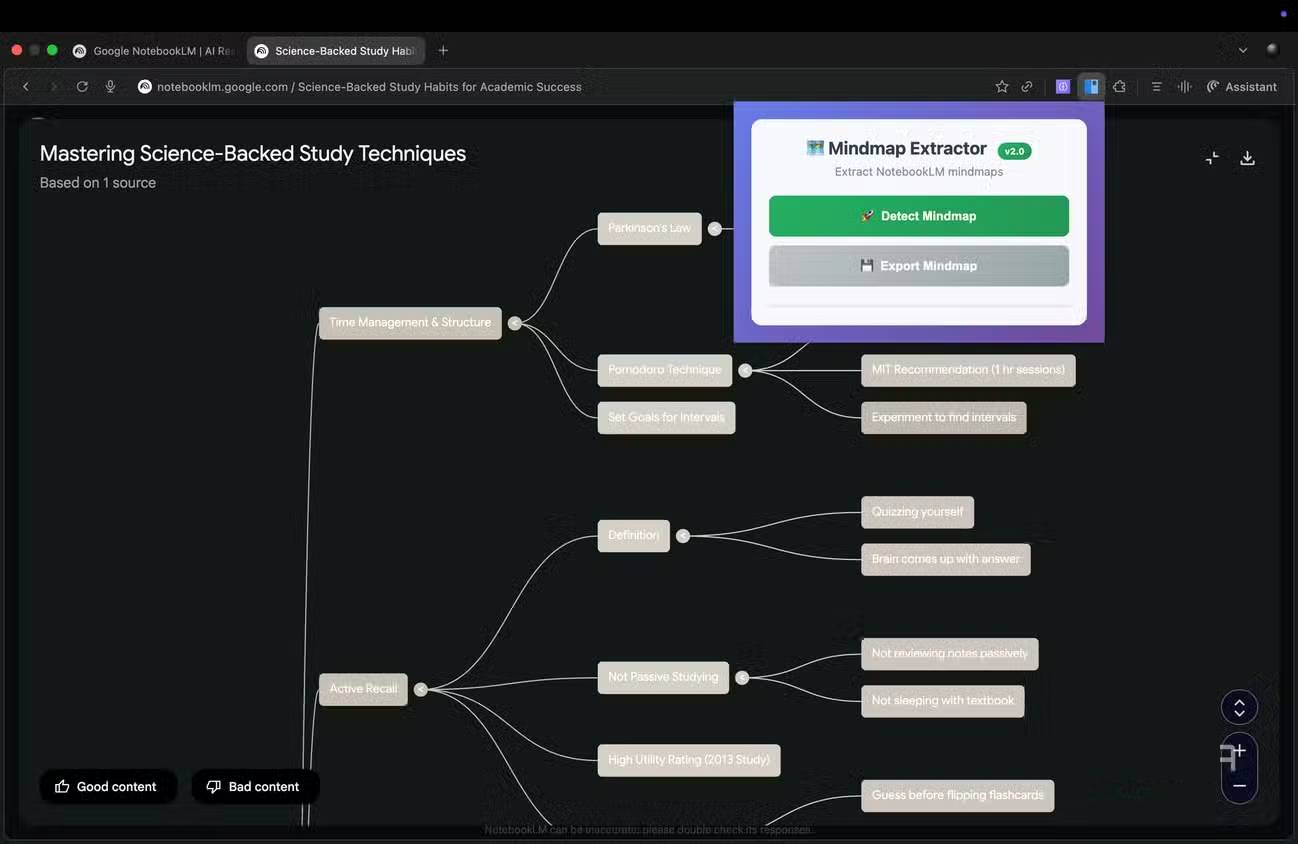Select the Set Goals for Intervals node
Screen dimensions: 1298x844
(x=666, y=417)
